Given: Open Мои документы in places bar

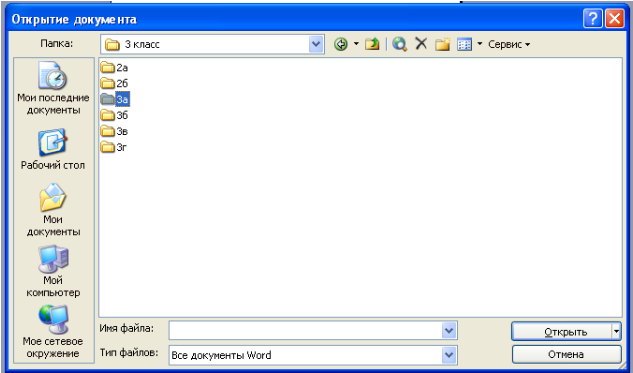Looking at the screenshot, I should point(53,210).
